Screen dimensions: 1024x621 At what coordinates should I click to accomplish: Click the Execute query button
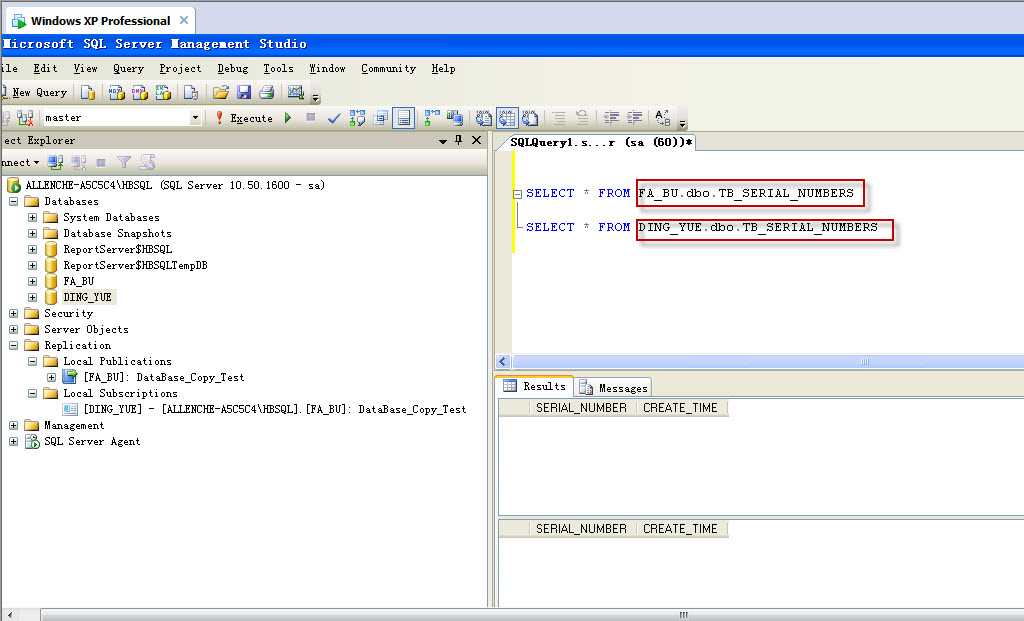point(244,118)
